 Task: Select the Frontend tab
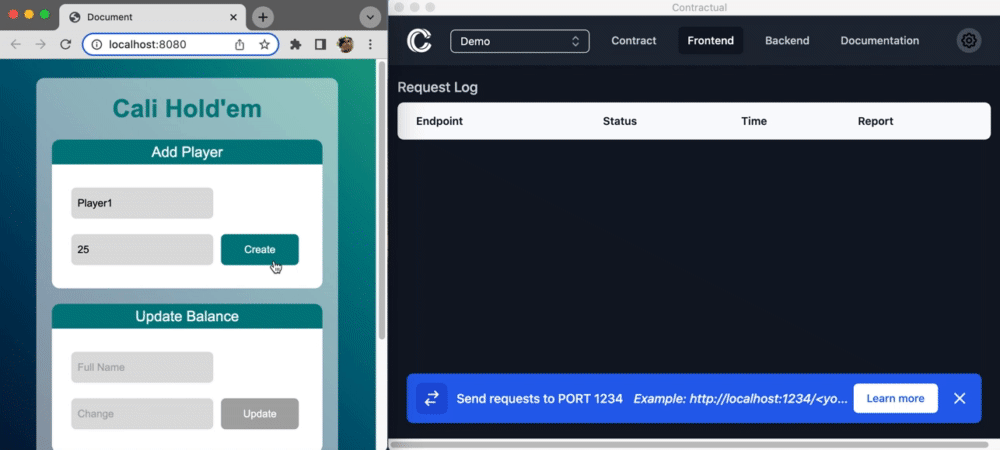[710, 41]
